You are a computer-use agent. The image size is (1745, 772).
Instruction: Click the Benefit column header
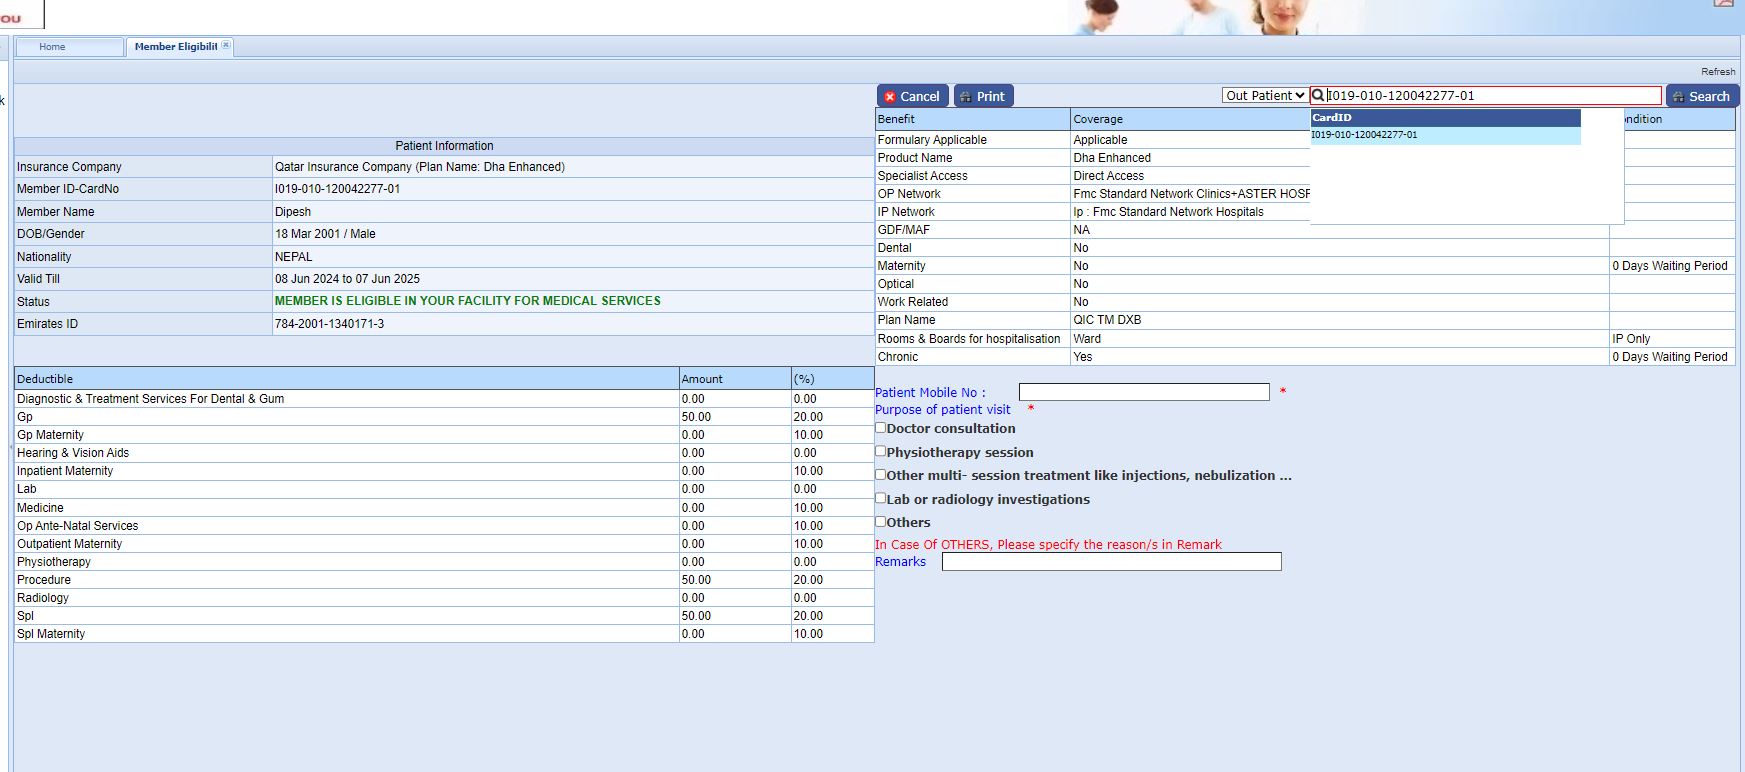pos(896,119)
